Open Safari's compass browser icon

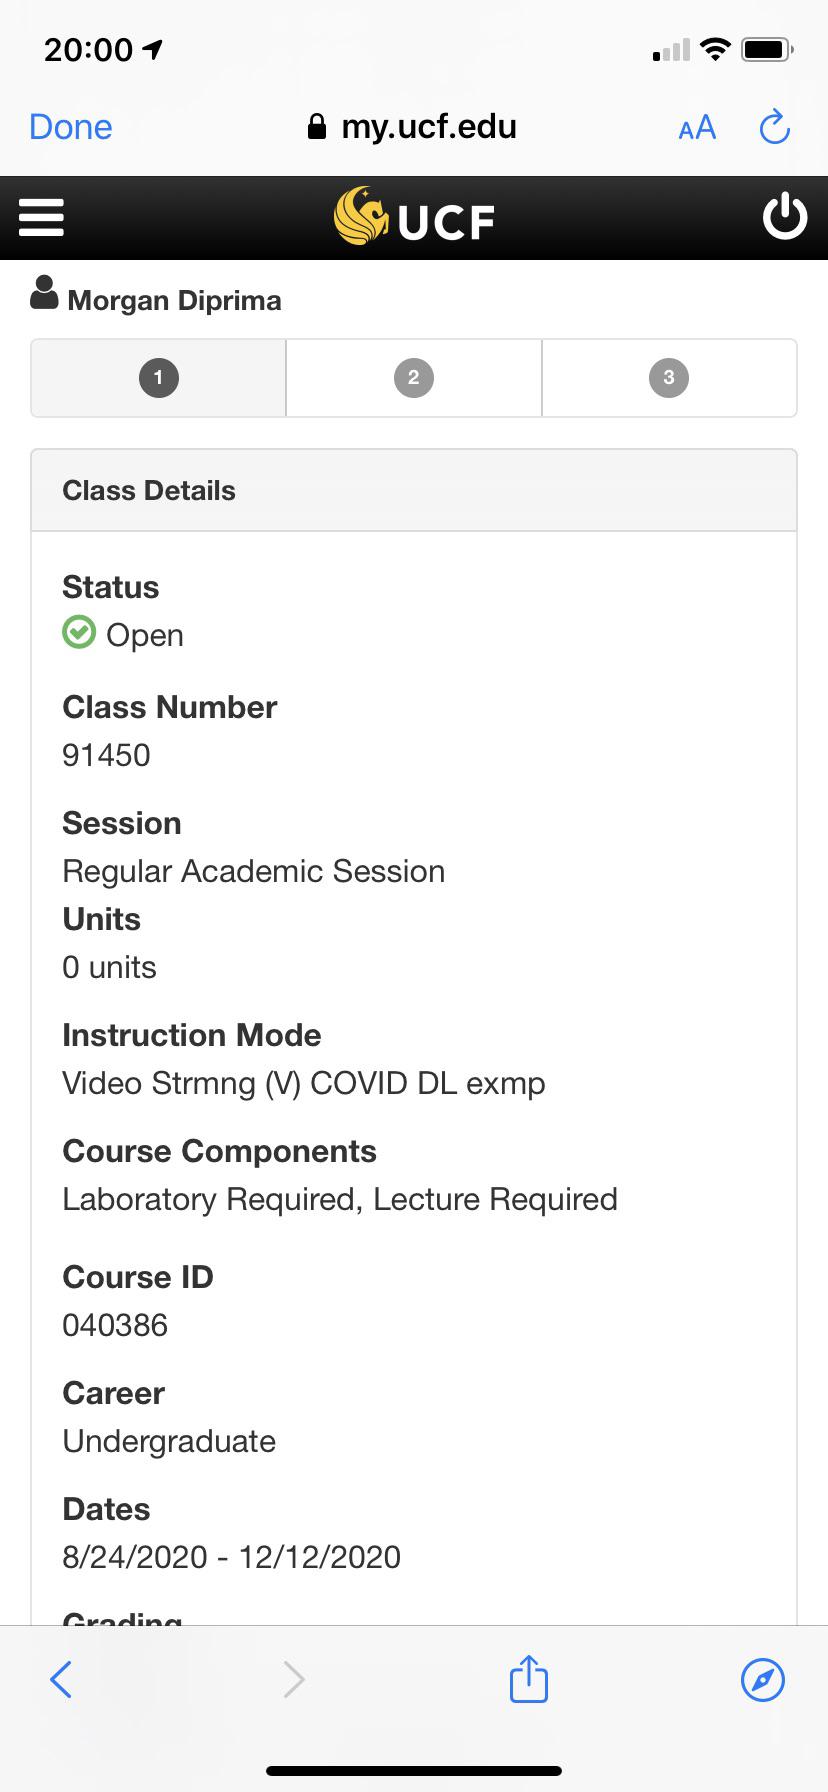(762, 1679)
